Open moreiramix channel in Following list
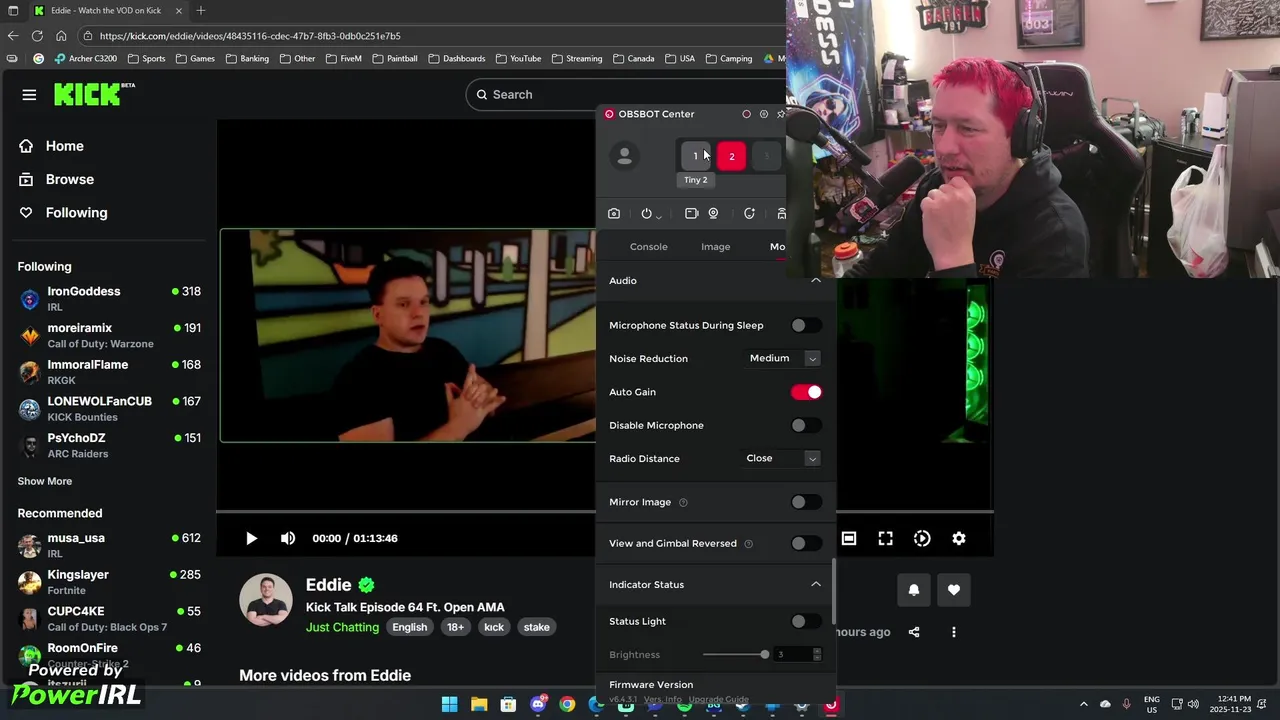 point(109,335)
